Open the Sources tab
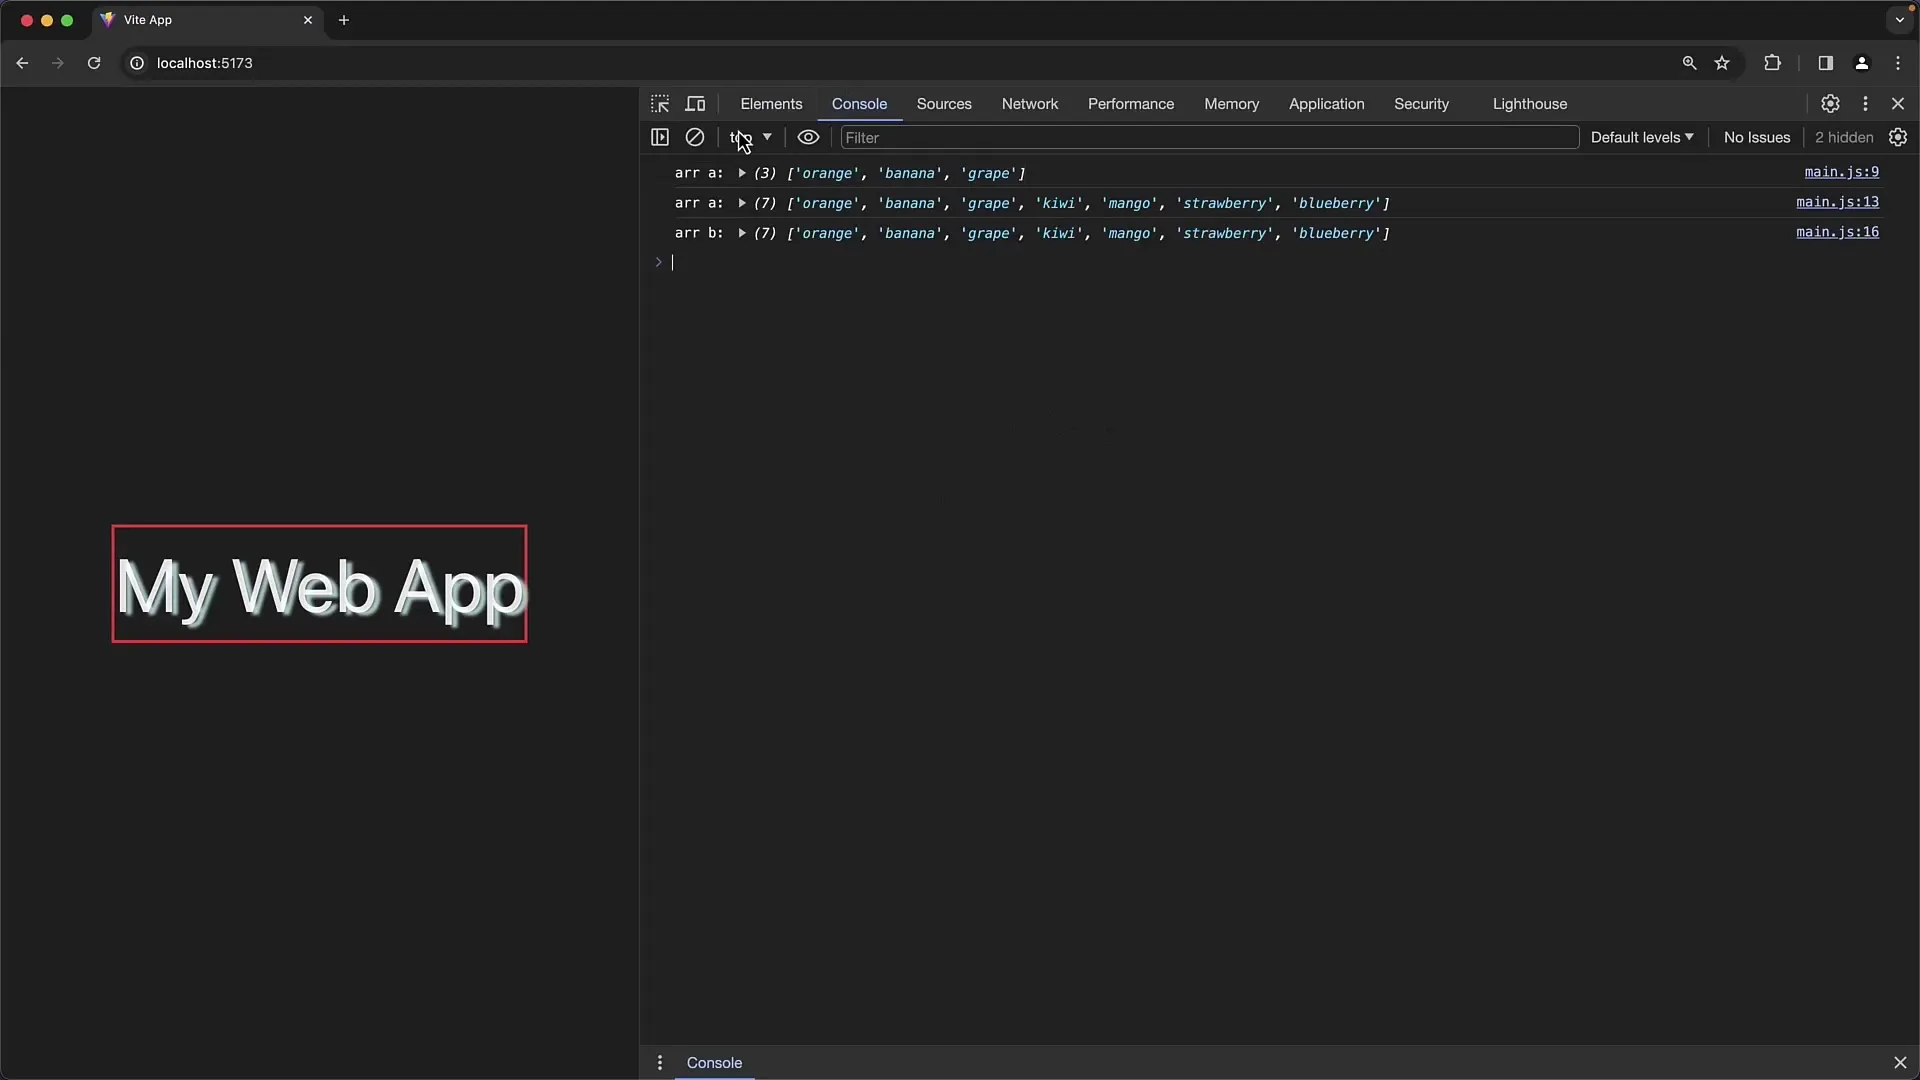 coord(944,104)
